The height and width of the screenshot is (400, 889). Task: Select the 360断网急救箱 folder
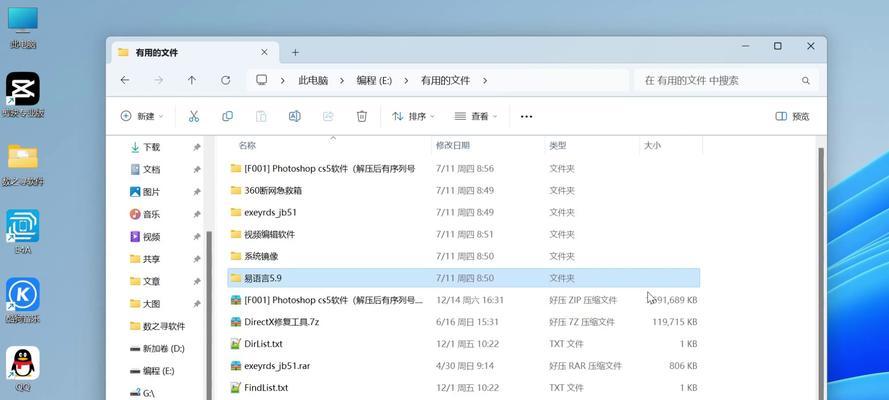pyautogui.click(x=463, y=190)
